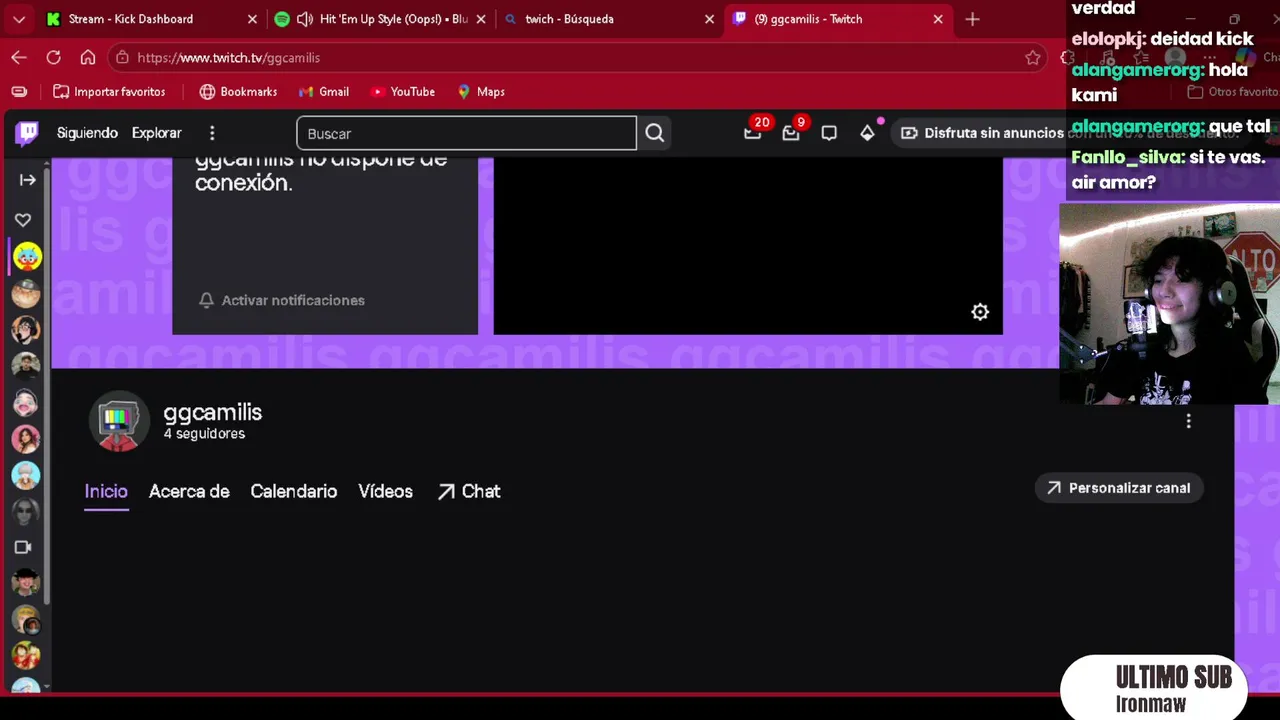Go back with the browser back arrow
Viewport: 1280px width, 720px height.
[x=19, y=58]
